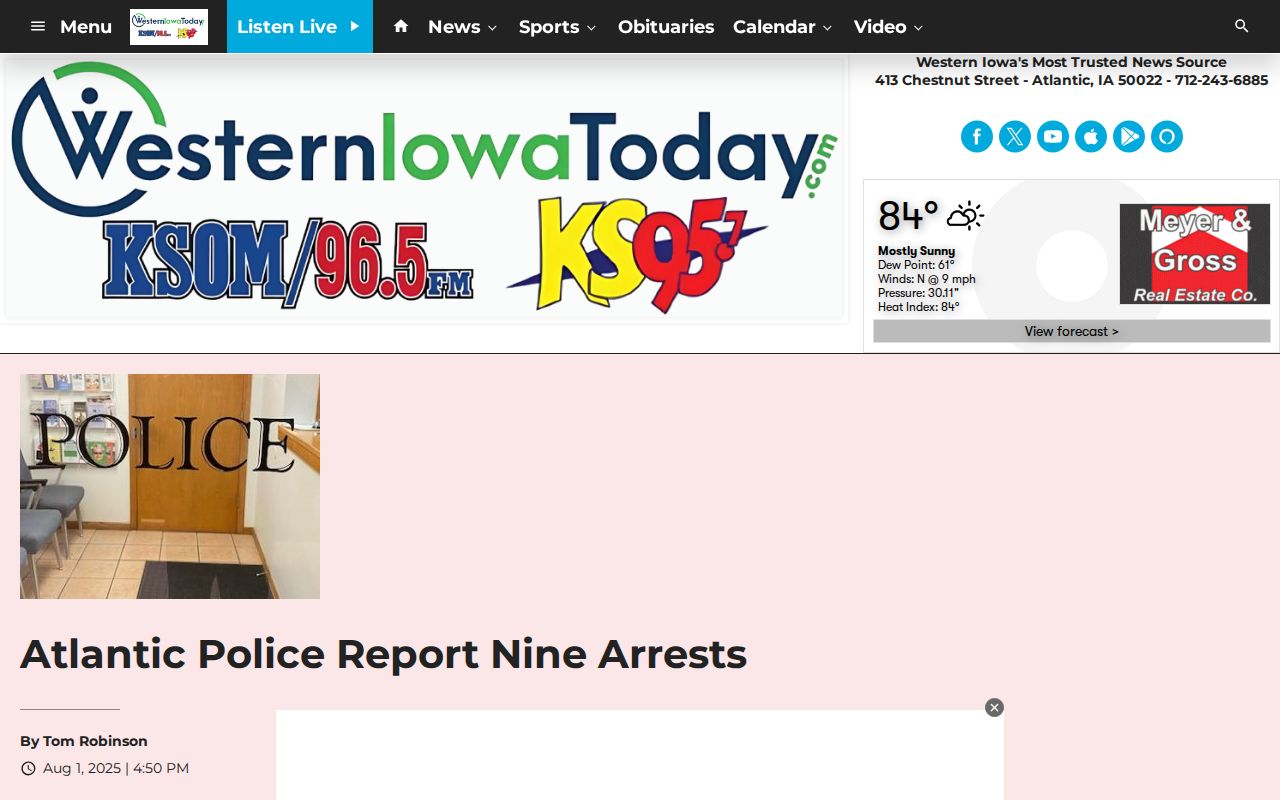Expand the News dropdown menu
The height and width of the screenshot is (800, 1280).
pos(462,27)
